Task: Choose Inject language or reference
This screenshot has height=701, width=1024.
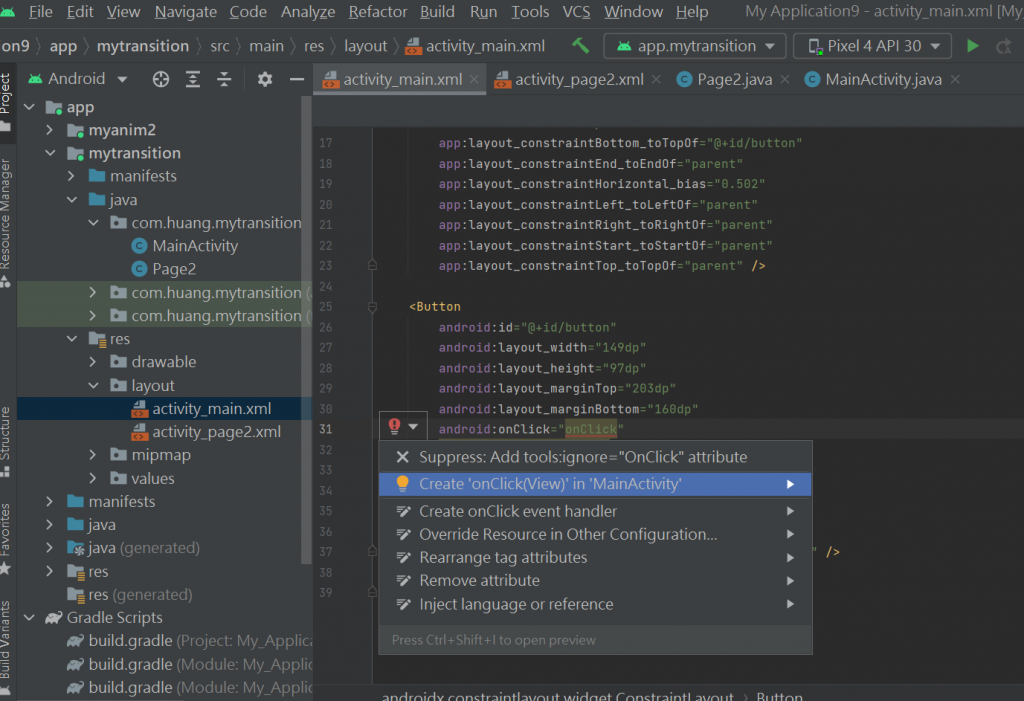Action: 596,604
